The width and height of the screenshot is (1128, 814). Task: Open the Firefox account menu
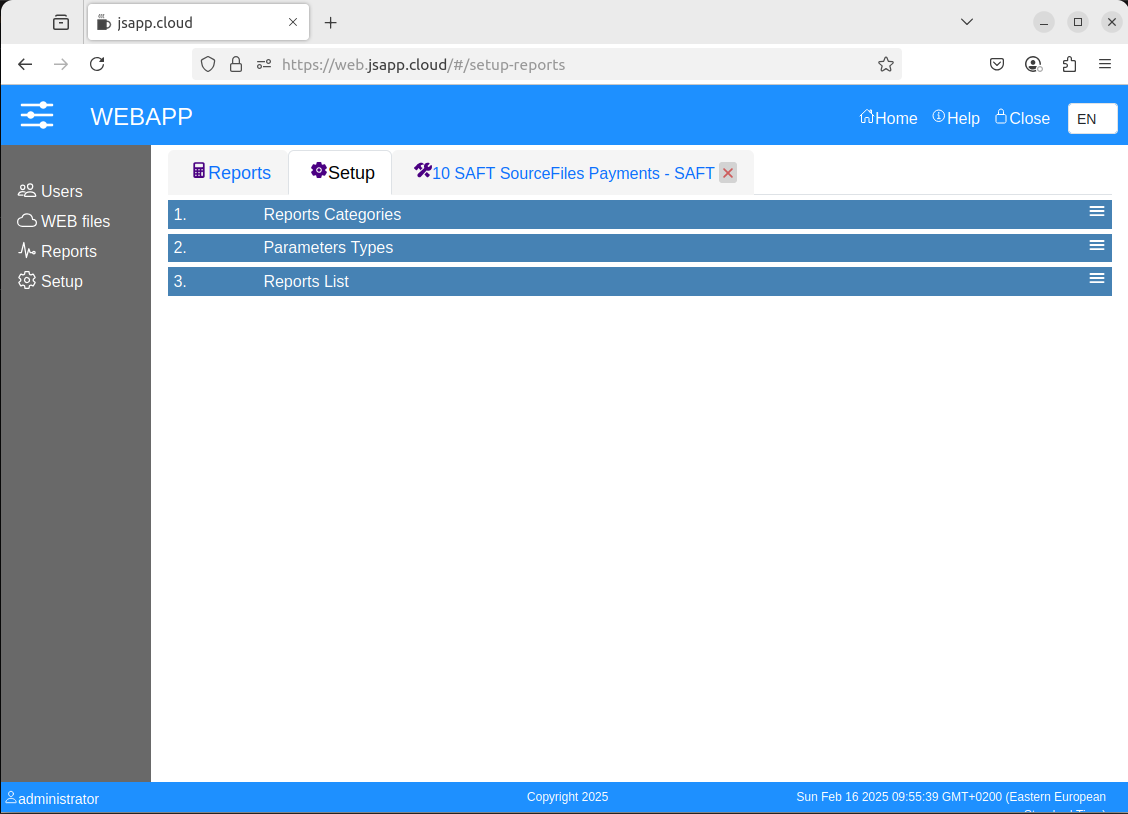(1033, 65)
